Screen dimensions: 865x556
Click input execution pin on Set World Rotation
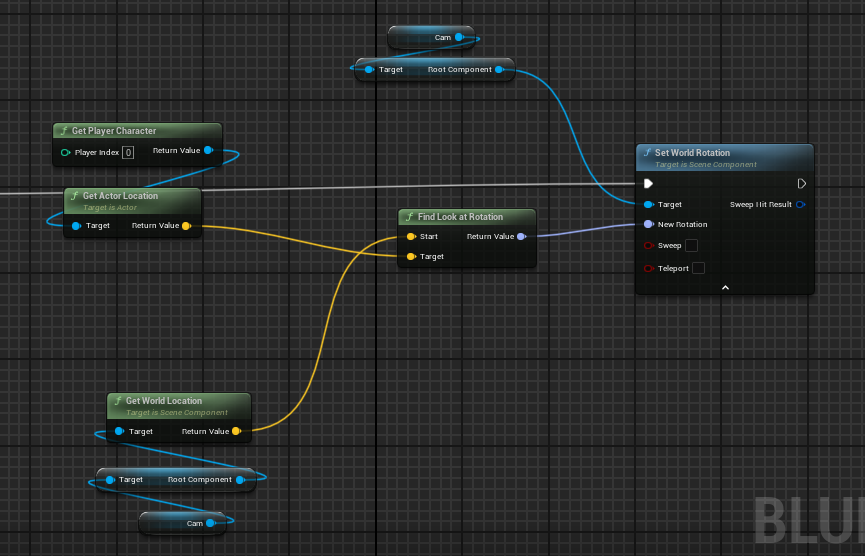(648, 183)
